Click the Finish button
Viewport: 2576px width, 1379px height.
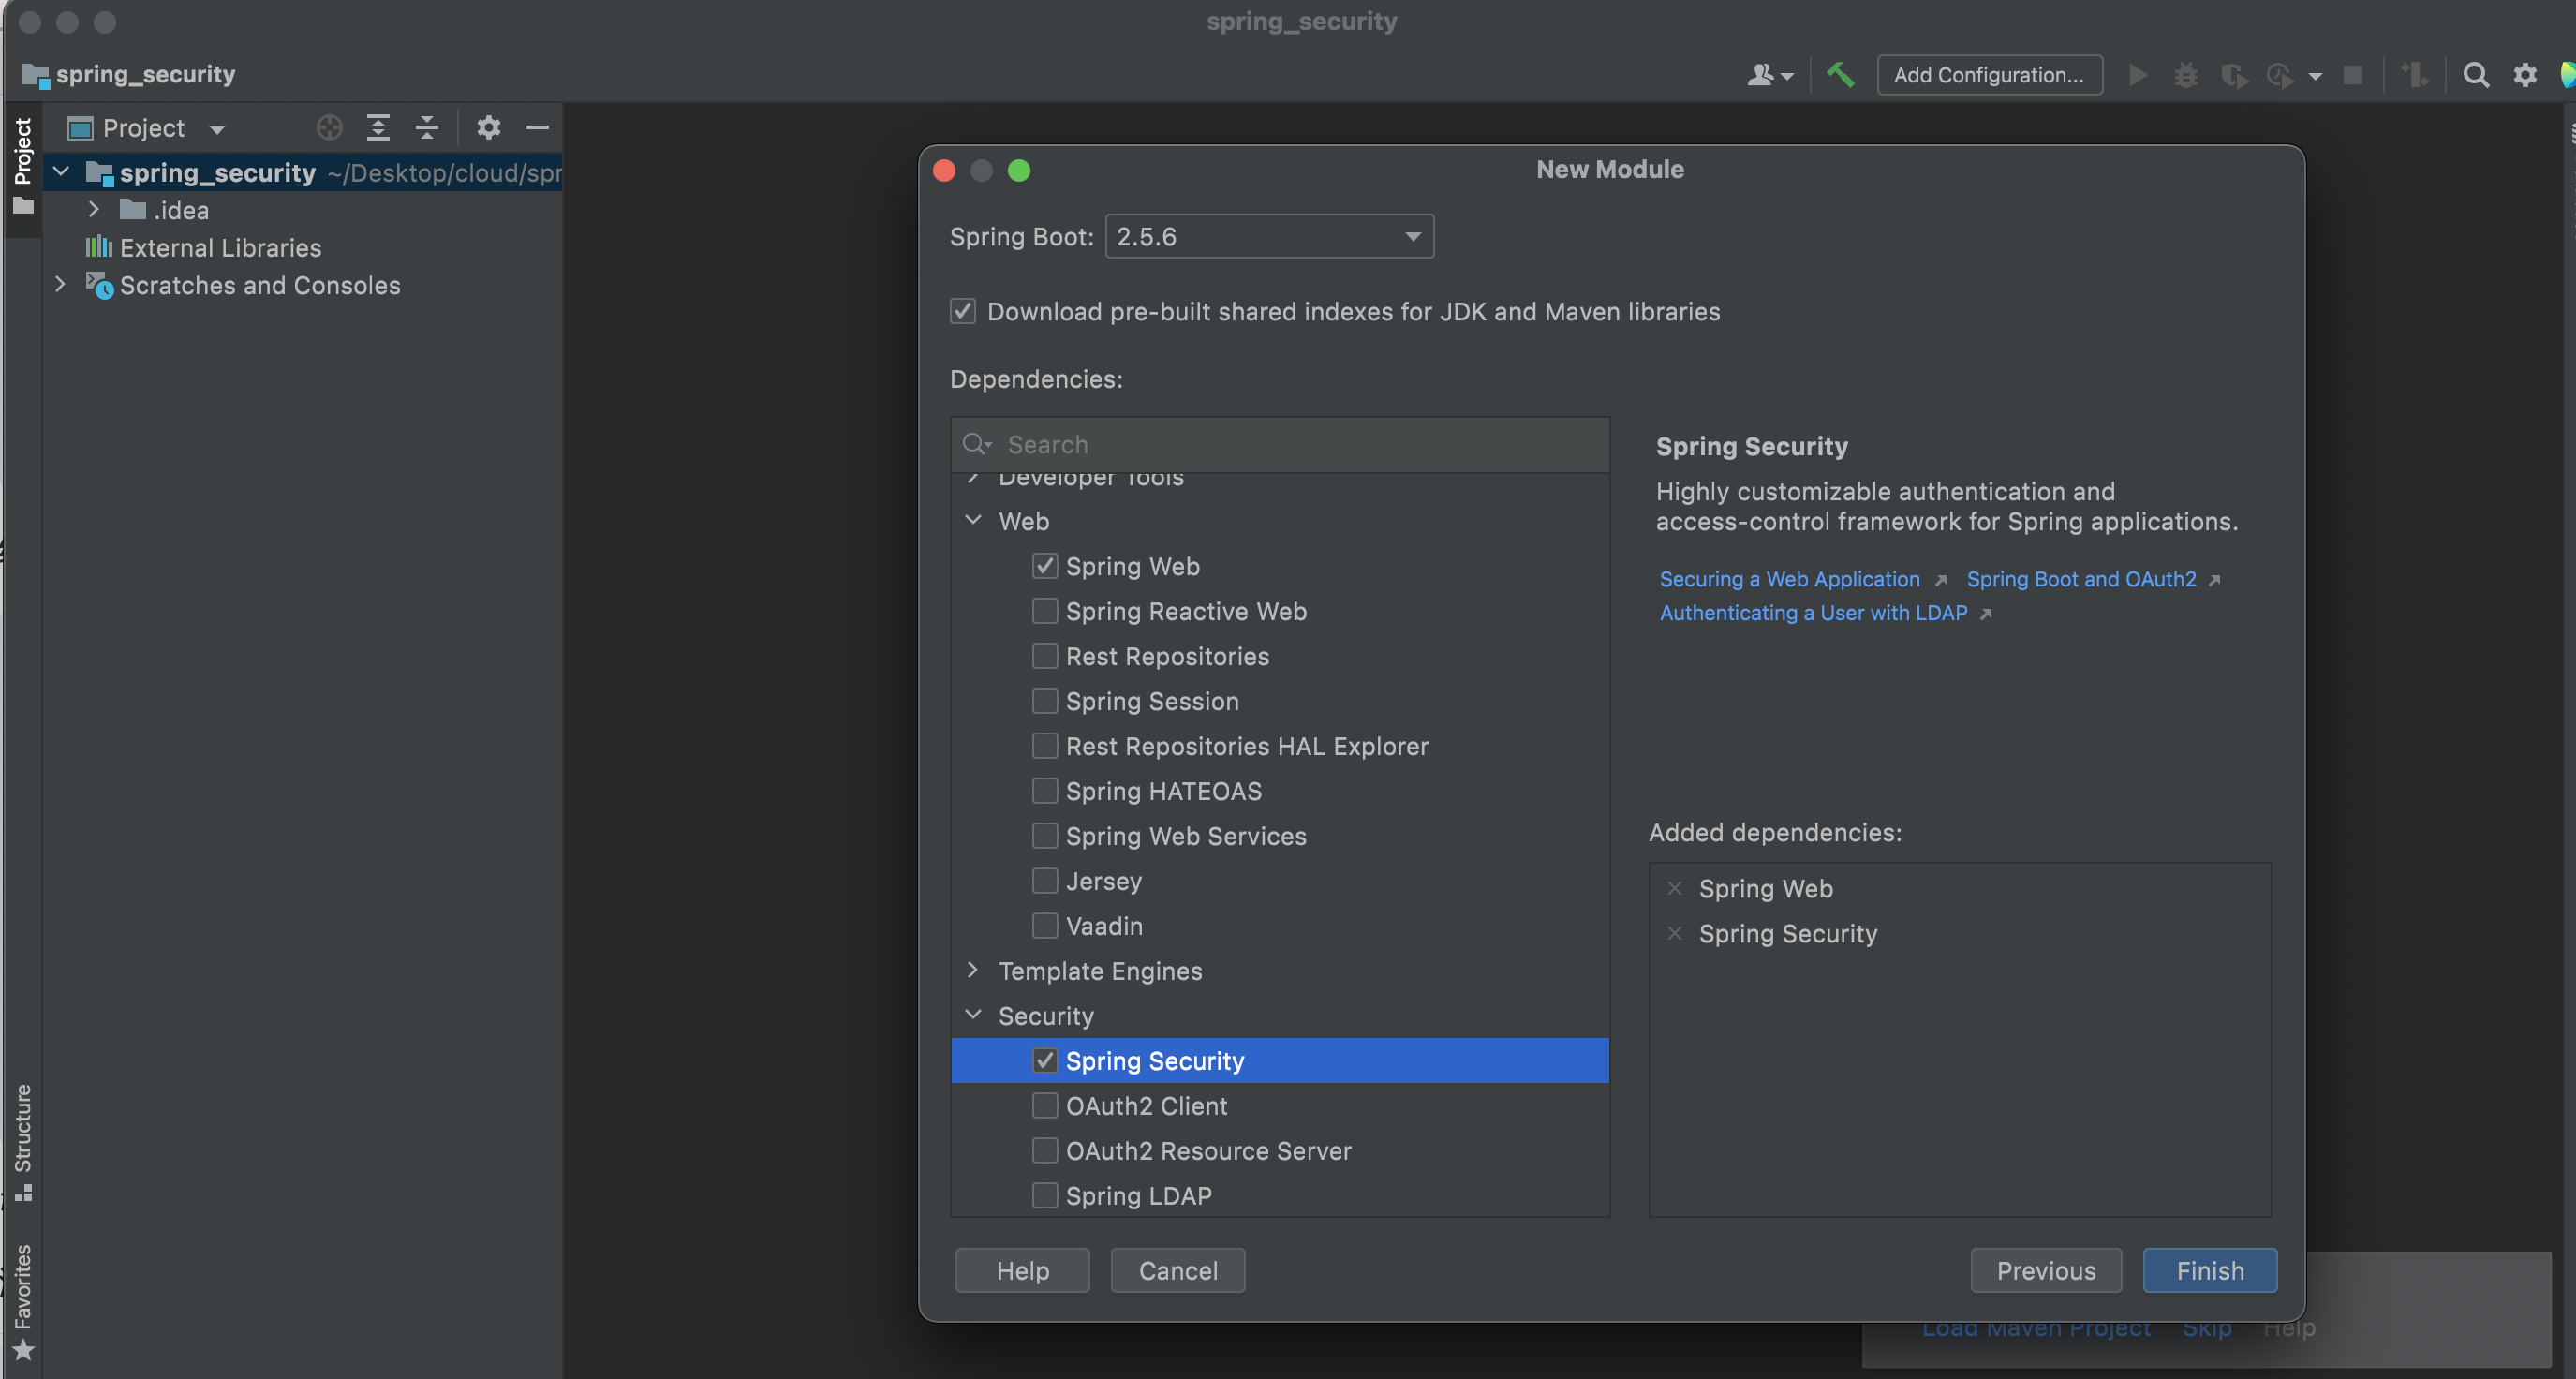click(2209, 1270)
